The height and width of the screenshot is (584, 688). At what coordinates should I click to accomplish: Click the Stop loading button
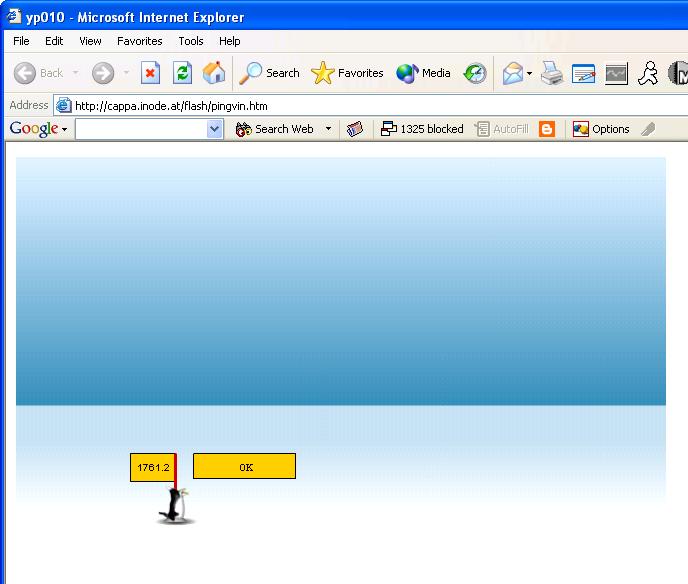[150, 73]
